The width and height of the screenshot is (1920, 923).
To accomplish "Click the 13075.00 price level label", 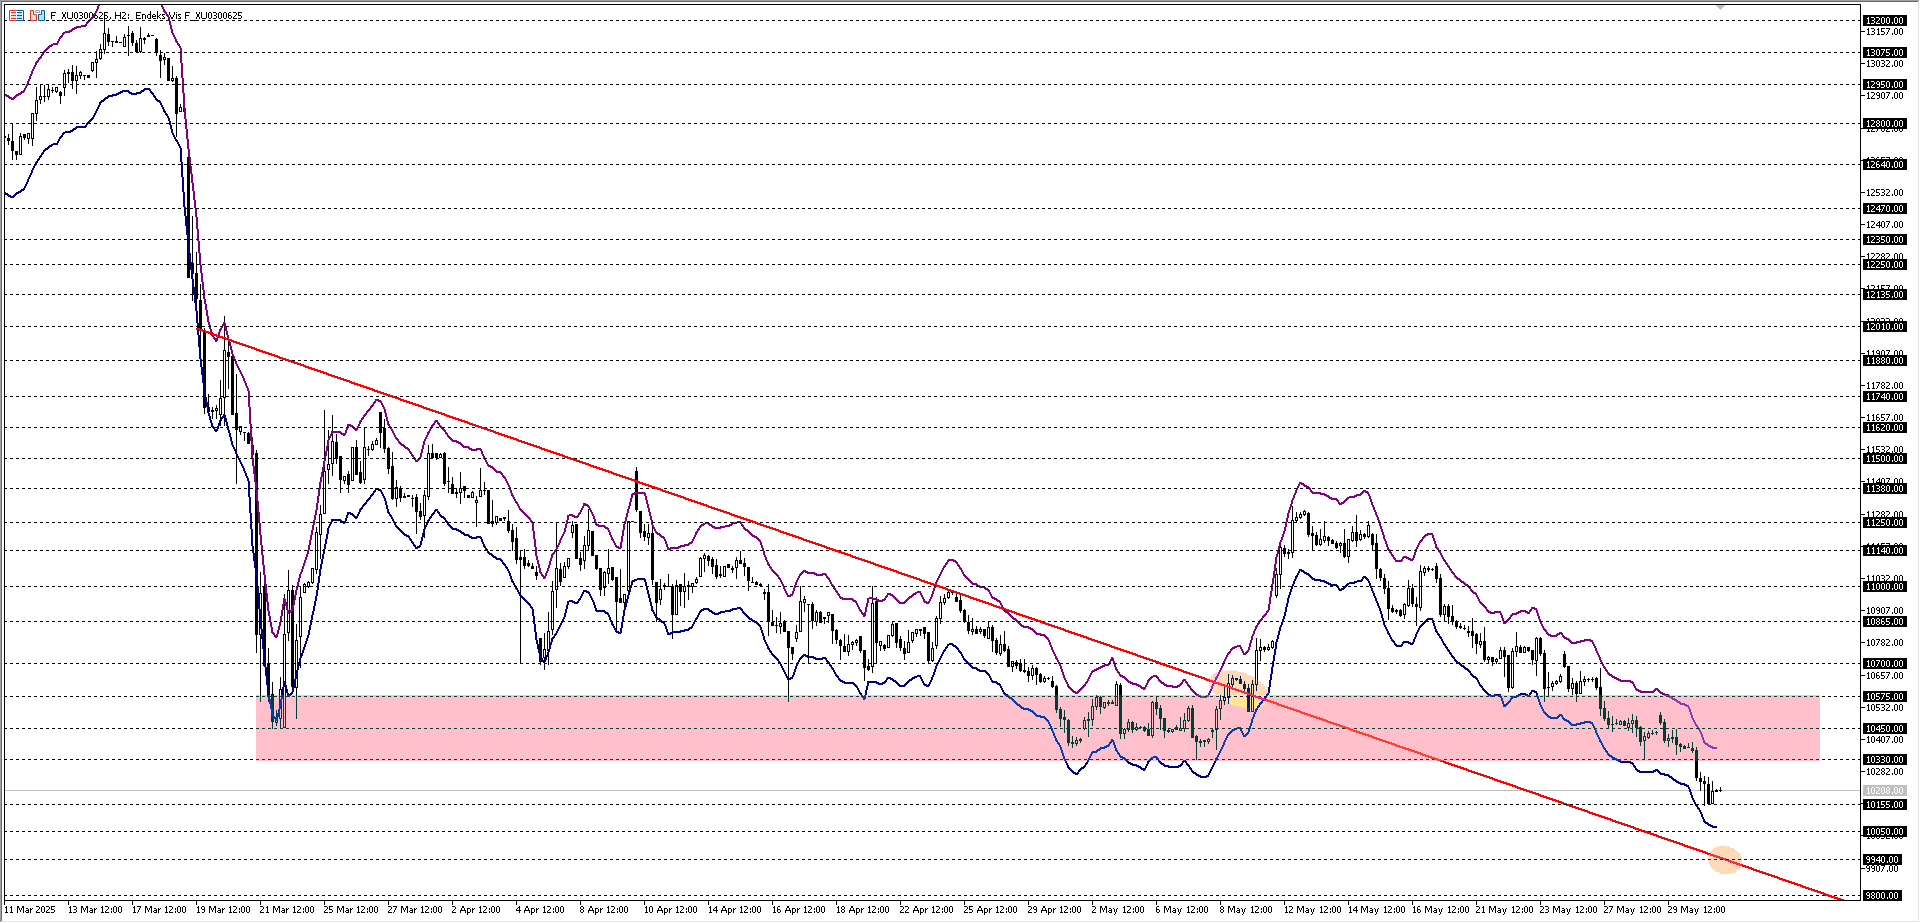I will point(1885,52).
